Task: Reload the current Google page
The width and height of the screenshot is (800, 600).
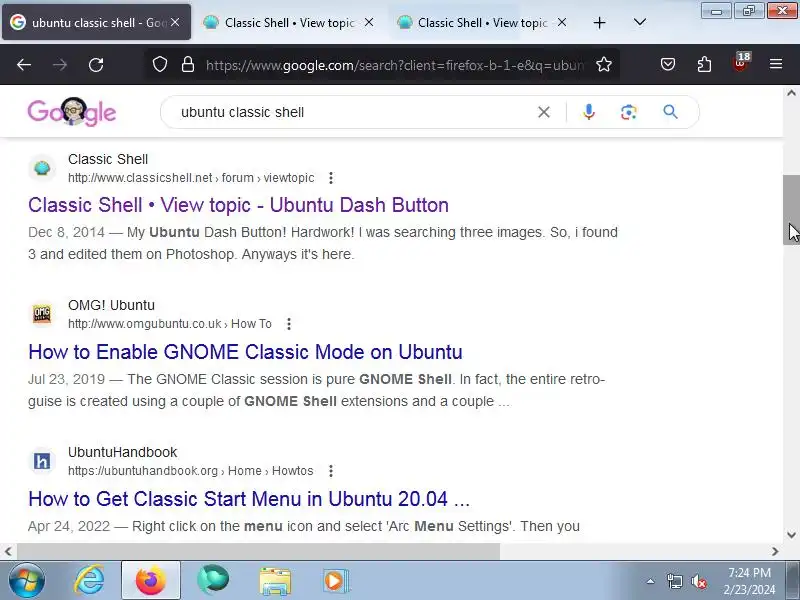Action: [96, 65]
